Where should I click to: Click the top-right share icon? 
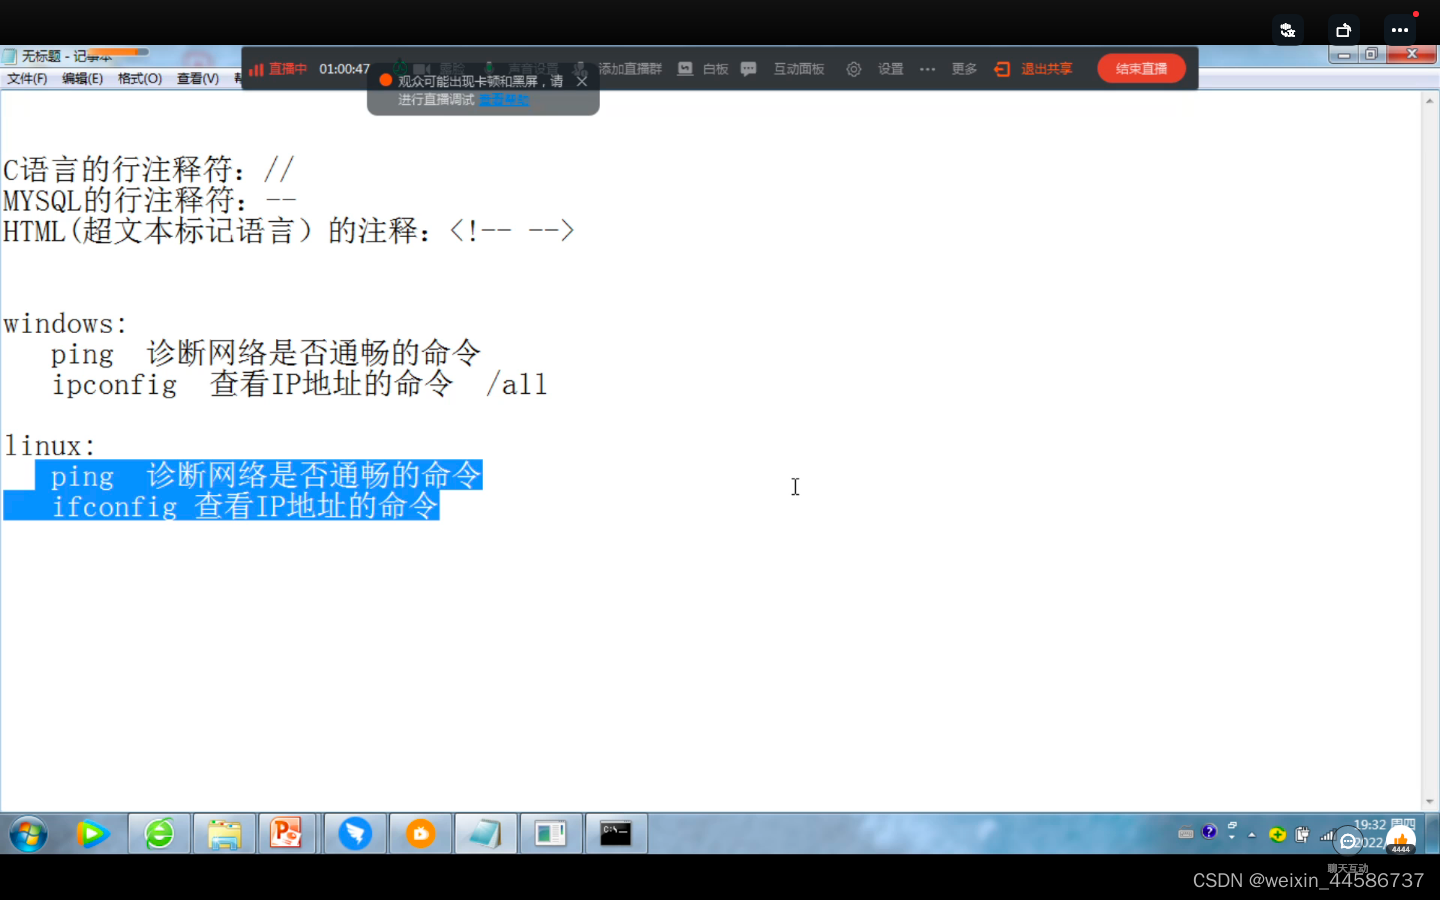1344,30
